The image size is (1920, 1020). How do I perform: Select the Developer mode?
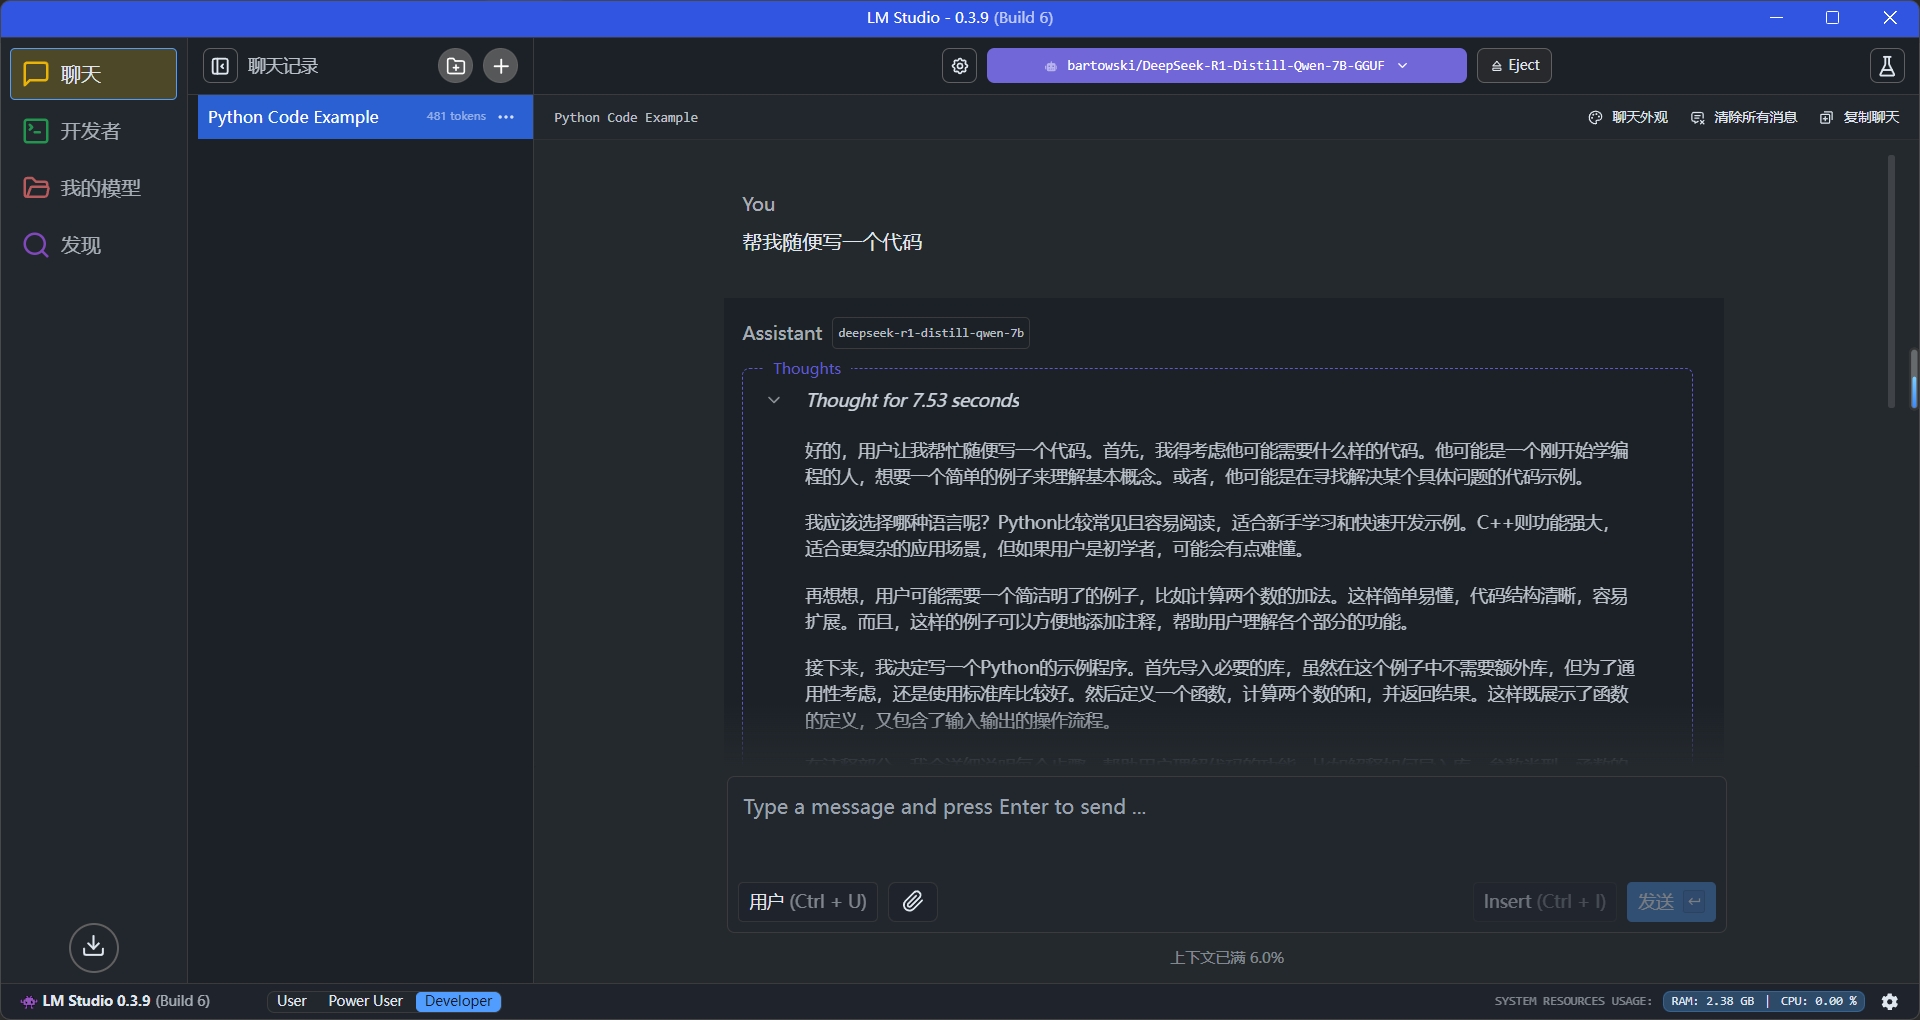[x=458, y=1001]
